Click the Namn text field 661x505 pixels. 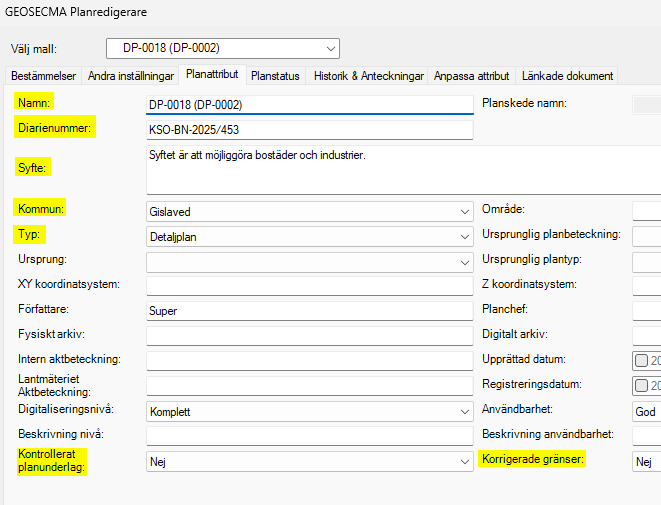308,104
